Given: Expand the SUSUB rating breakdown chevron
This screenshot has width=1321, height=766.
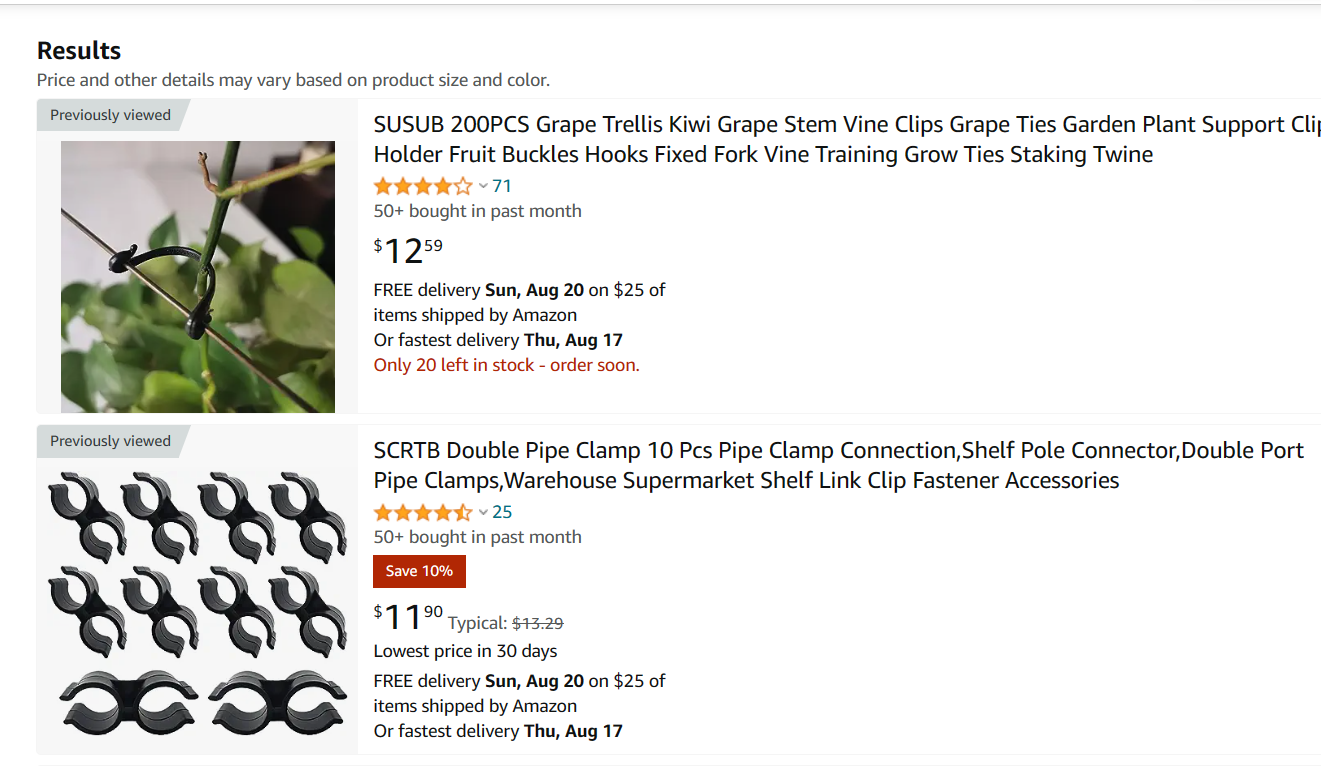Looking at the screenshot, I should click(x=483, y=186).
